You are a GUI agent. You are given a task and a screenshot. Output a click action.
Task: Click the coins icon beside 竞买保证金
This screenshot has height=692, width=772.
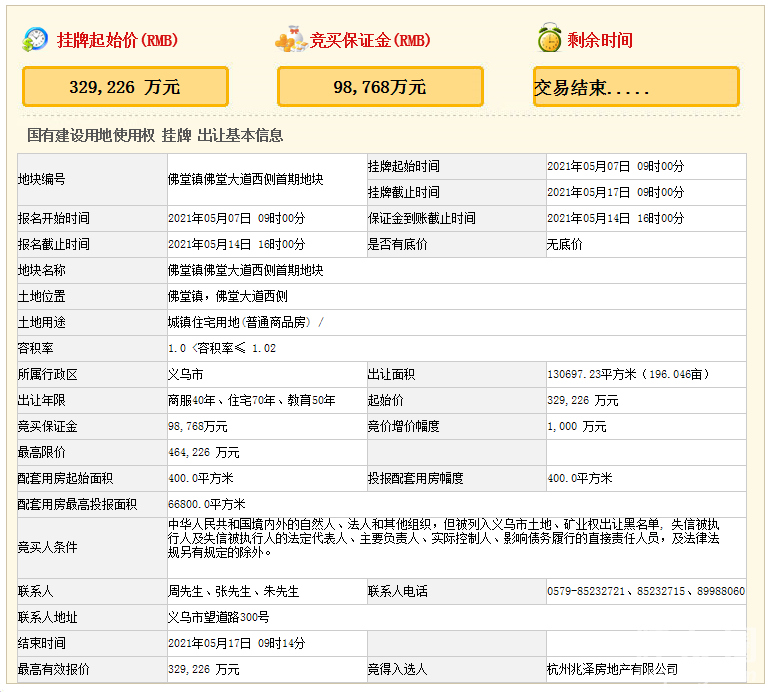[x=290, y=40]
